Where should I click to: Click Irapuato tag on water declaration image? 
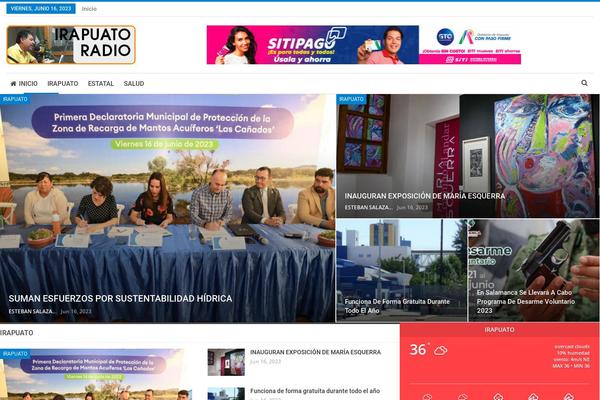(15, 99)
